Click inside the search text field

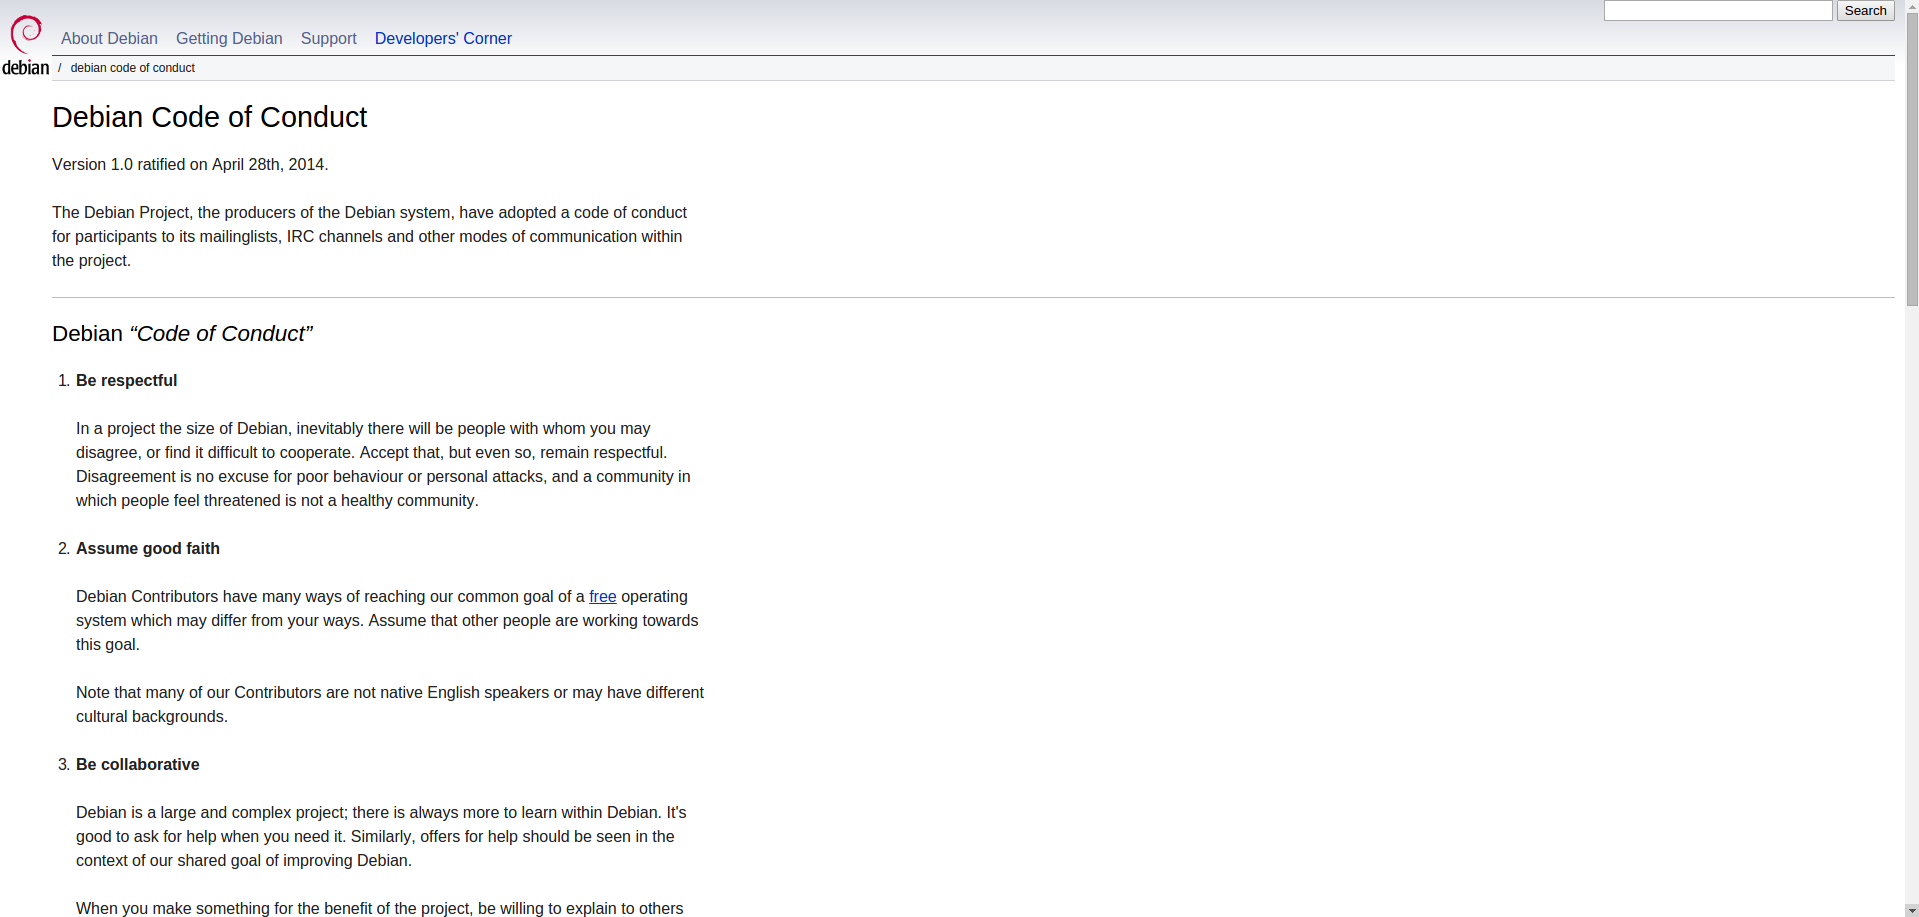tap(1717, 10)
